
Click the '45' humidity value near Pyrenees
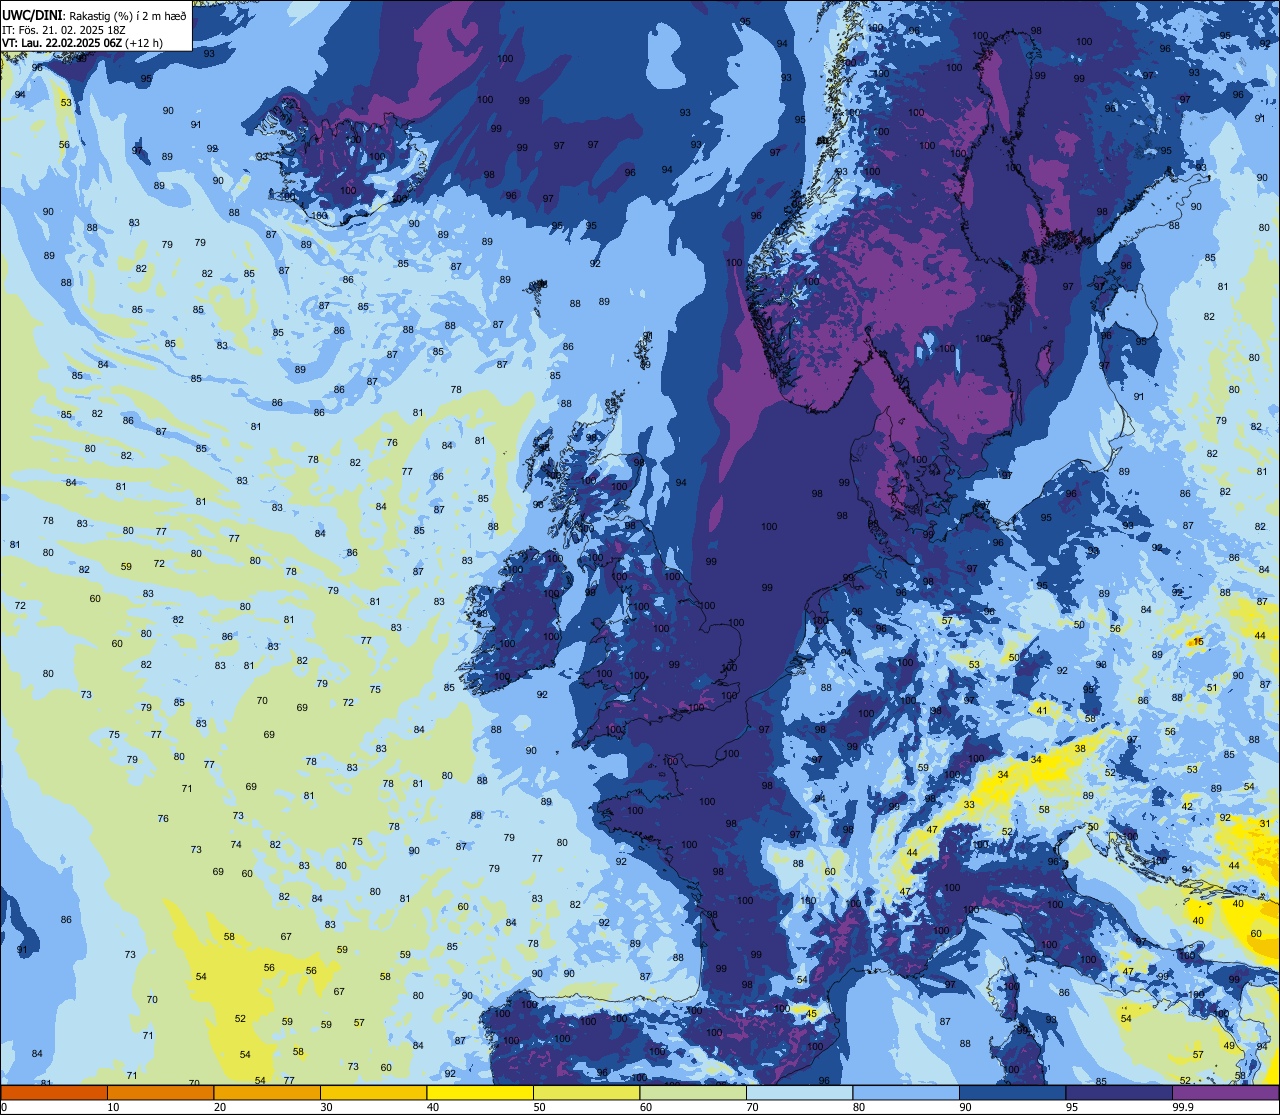(811, 1014)
